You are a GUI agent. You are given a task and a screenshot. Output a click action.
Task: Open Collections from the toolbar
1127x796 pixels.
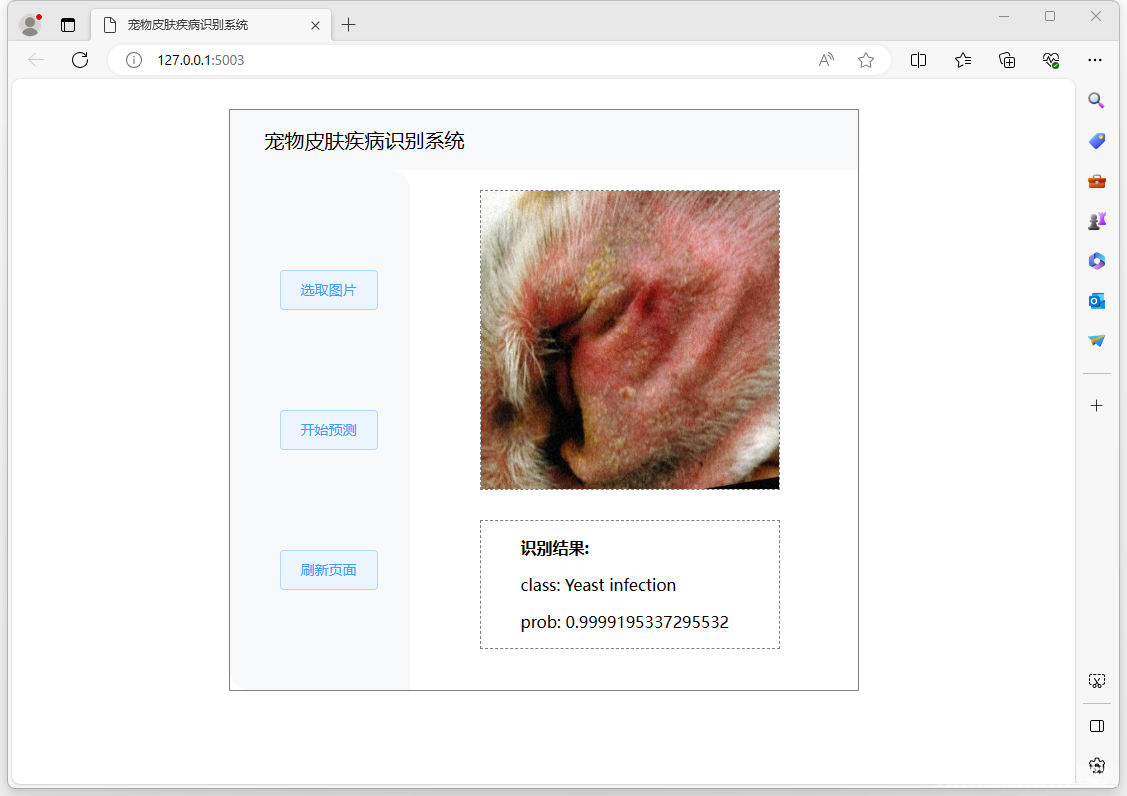coord(1007,60)
